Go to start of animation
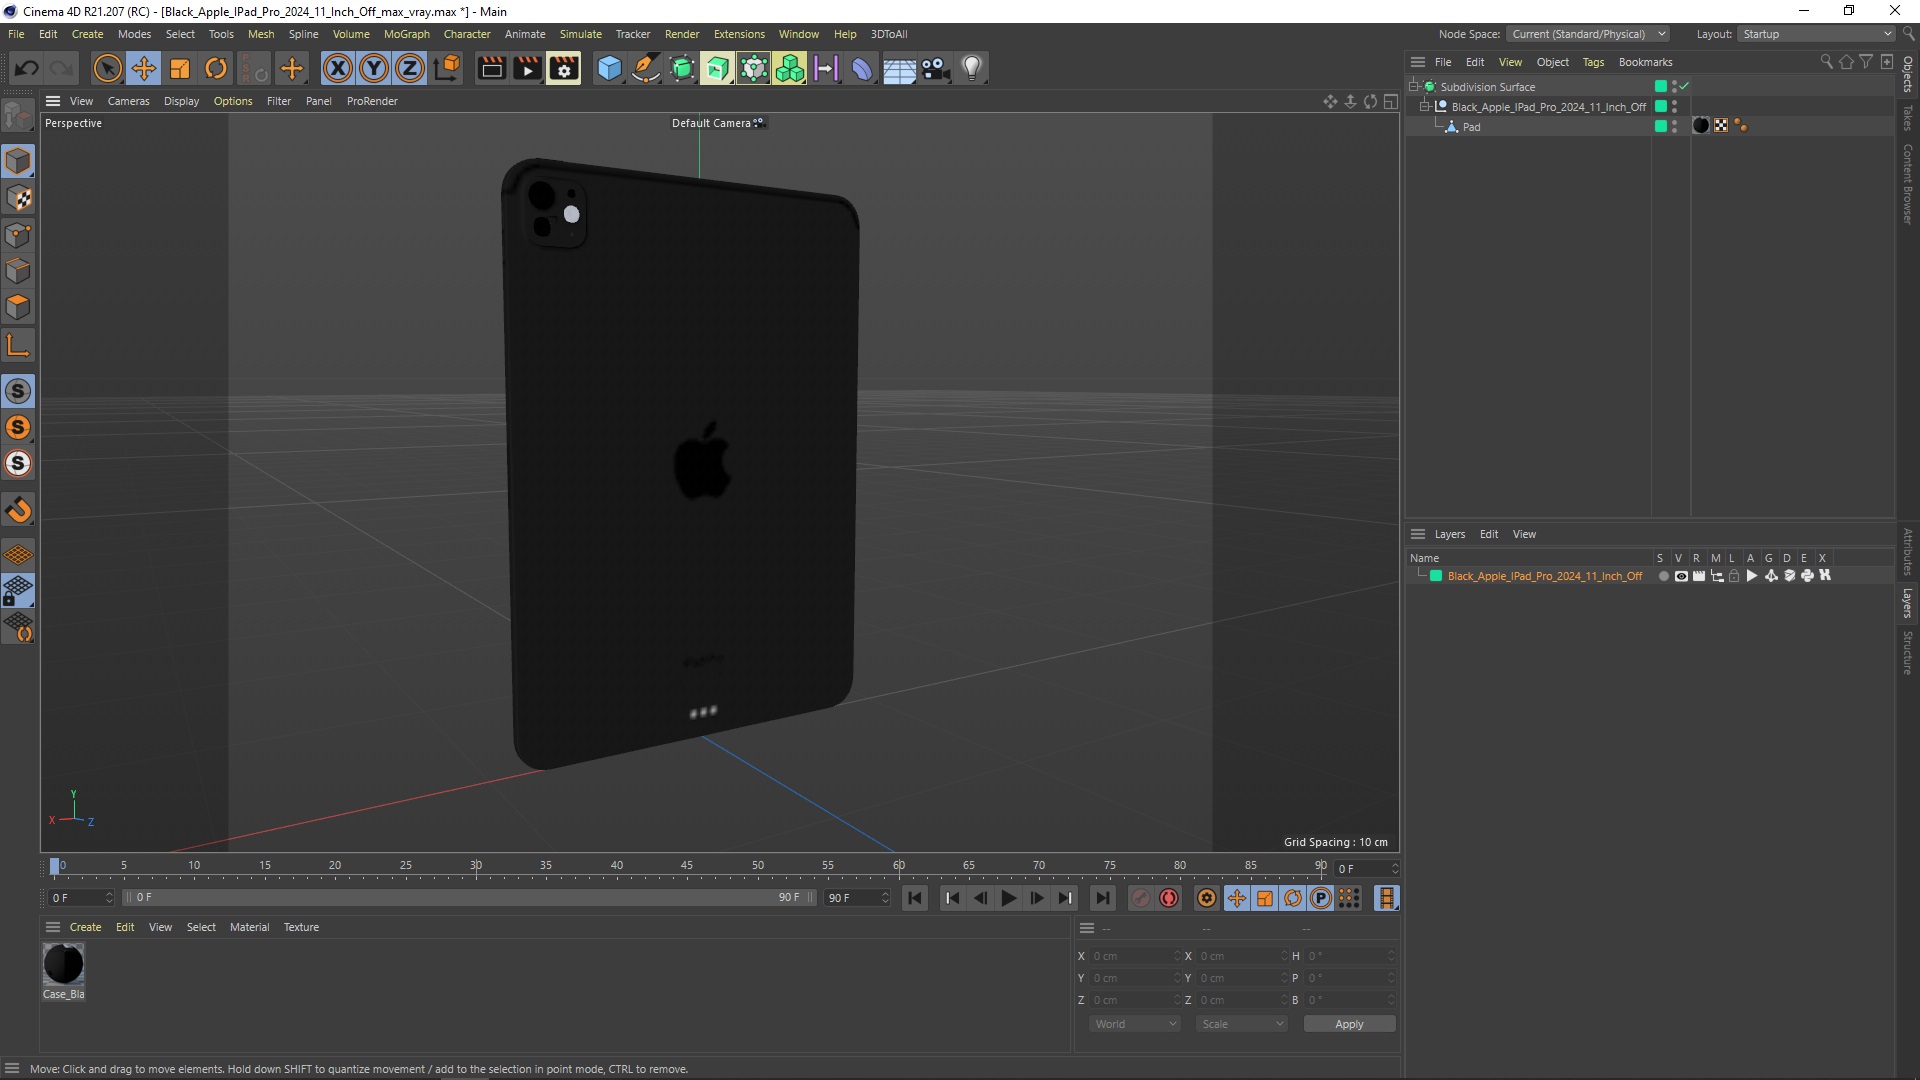This screenshot has height=1080, width=1920. point(915,898)
